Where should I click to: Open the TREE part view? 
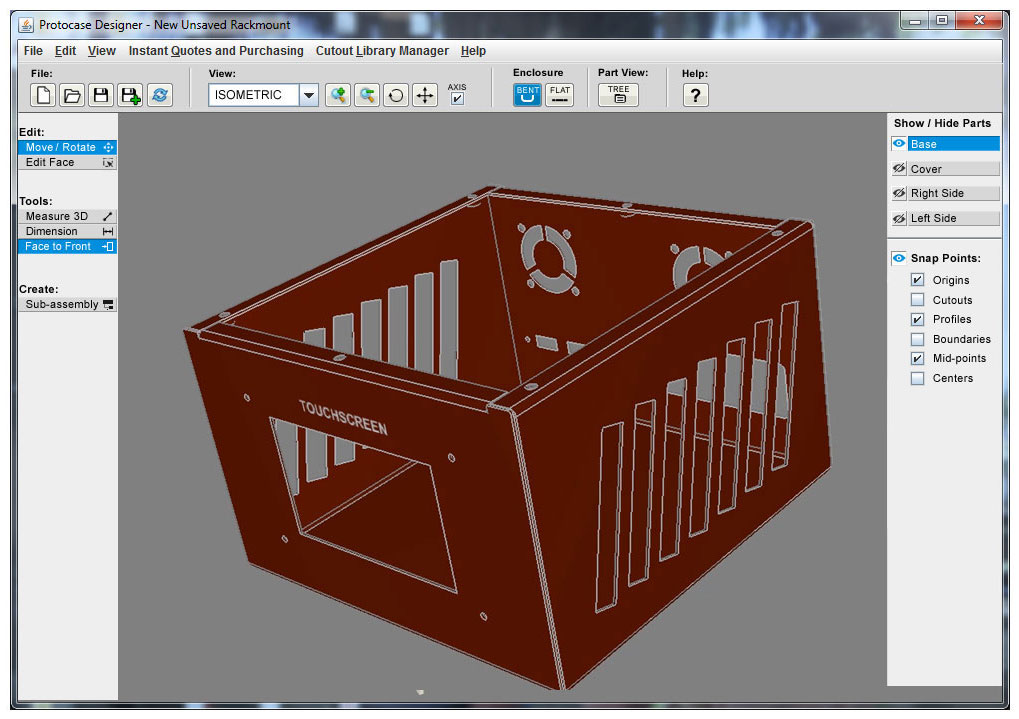(x=618, y=92)
